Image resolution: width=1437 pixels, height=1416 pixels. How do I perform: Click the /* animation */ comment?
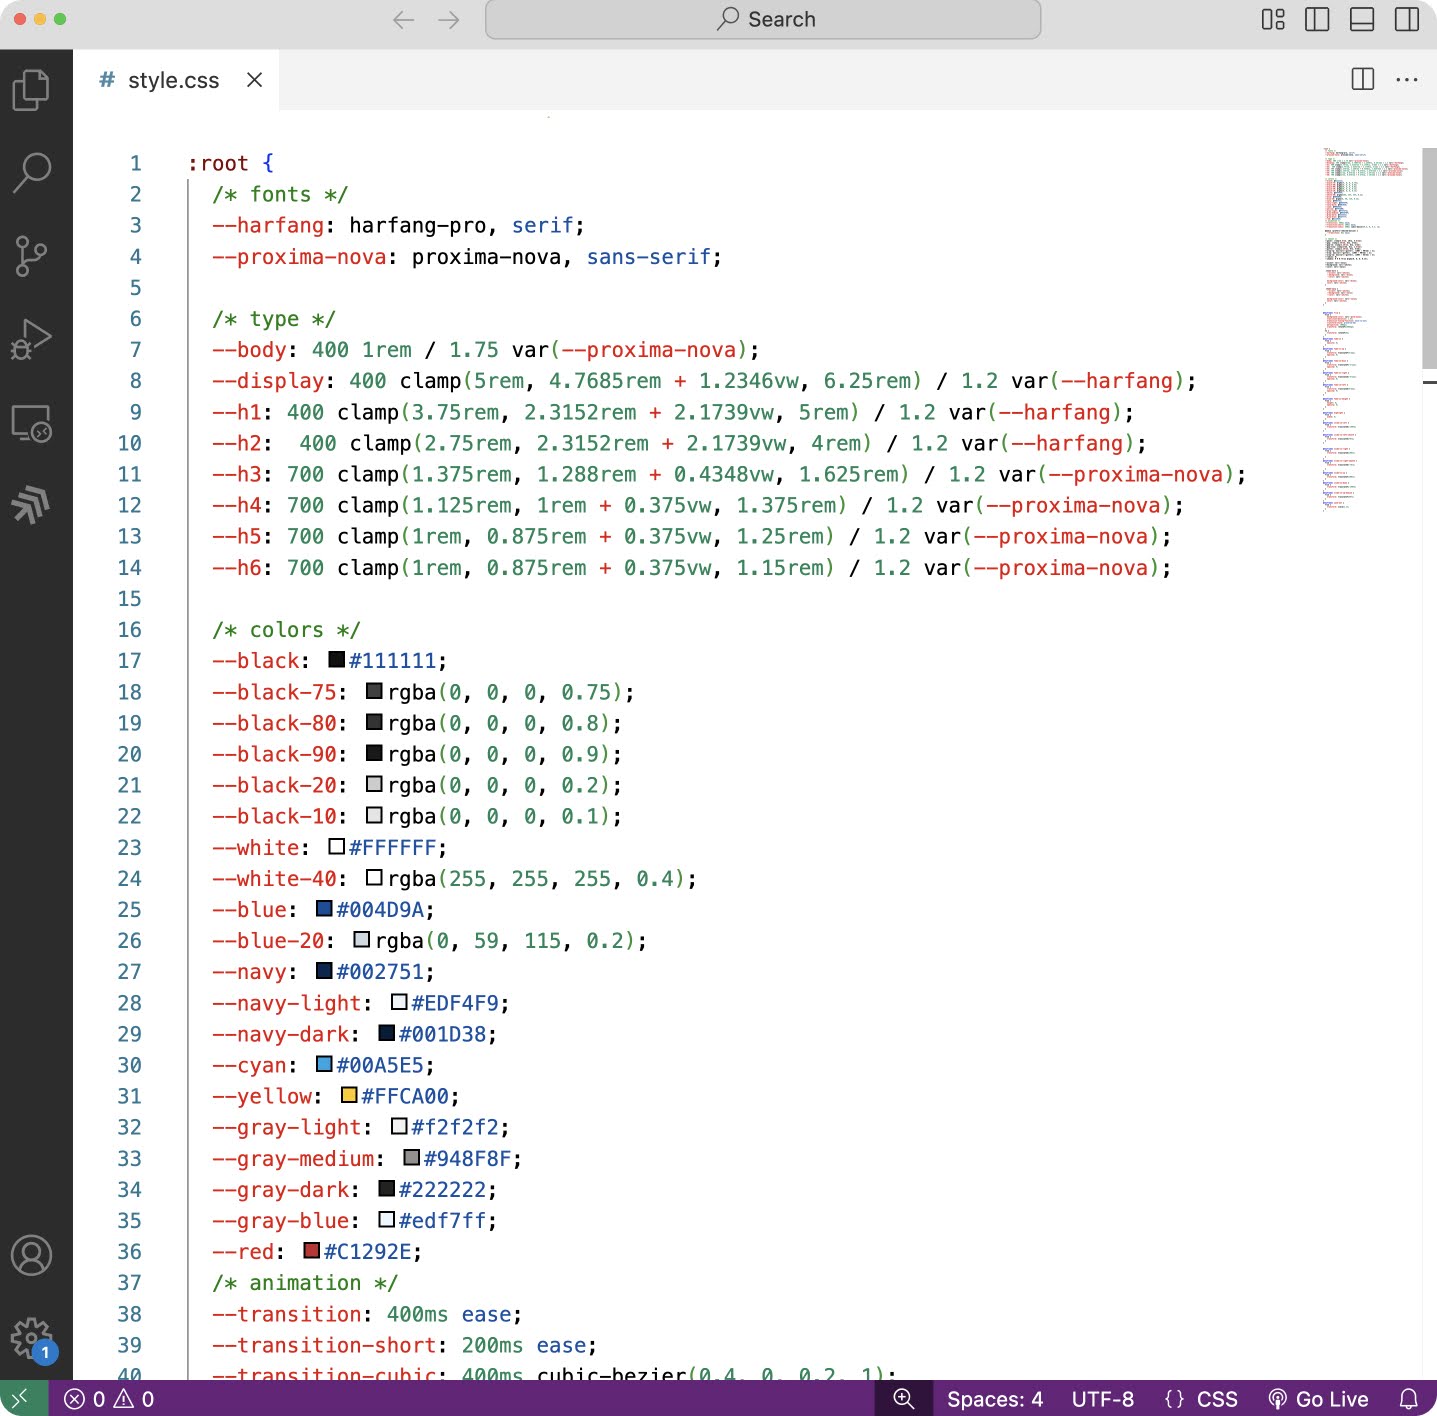click(305, 1283)
